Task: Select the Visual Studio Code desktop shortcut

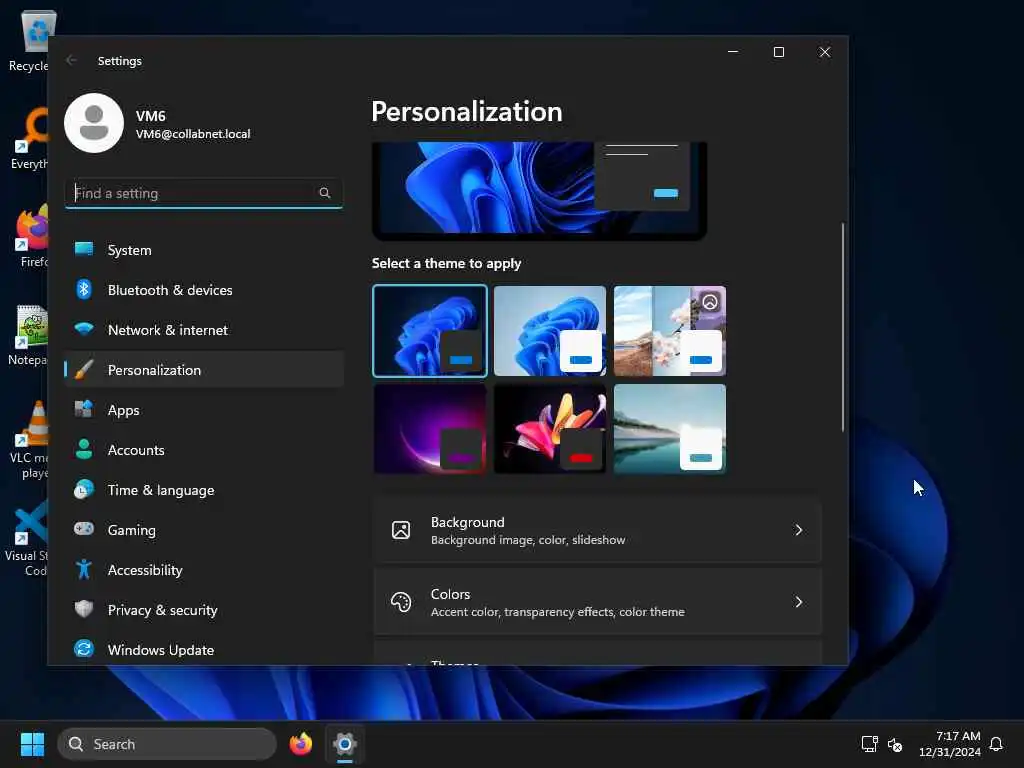Action: 29,537
